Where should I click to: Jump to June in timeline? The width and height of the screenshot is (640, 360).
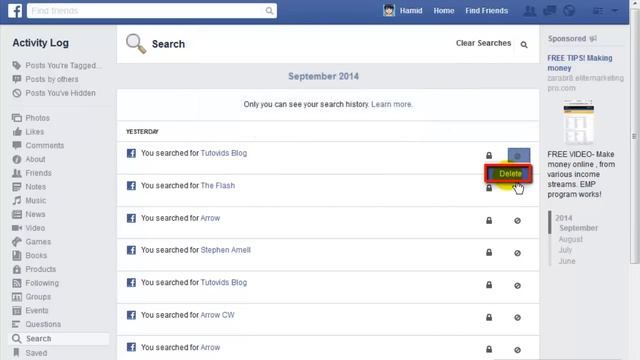pyautogui.click(x=567, y=261)
